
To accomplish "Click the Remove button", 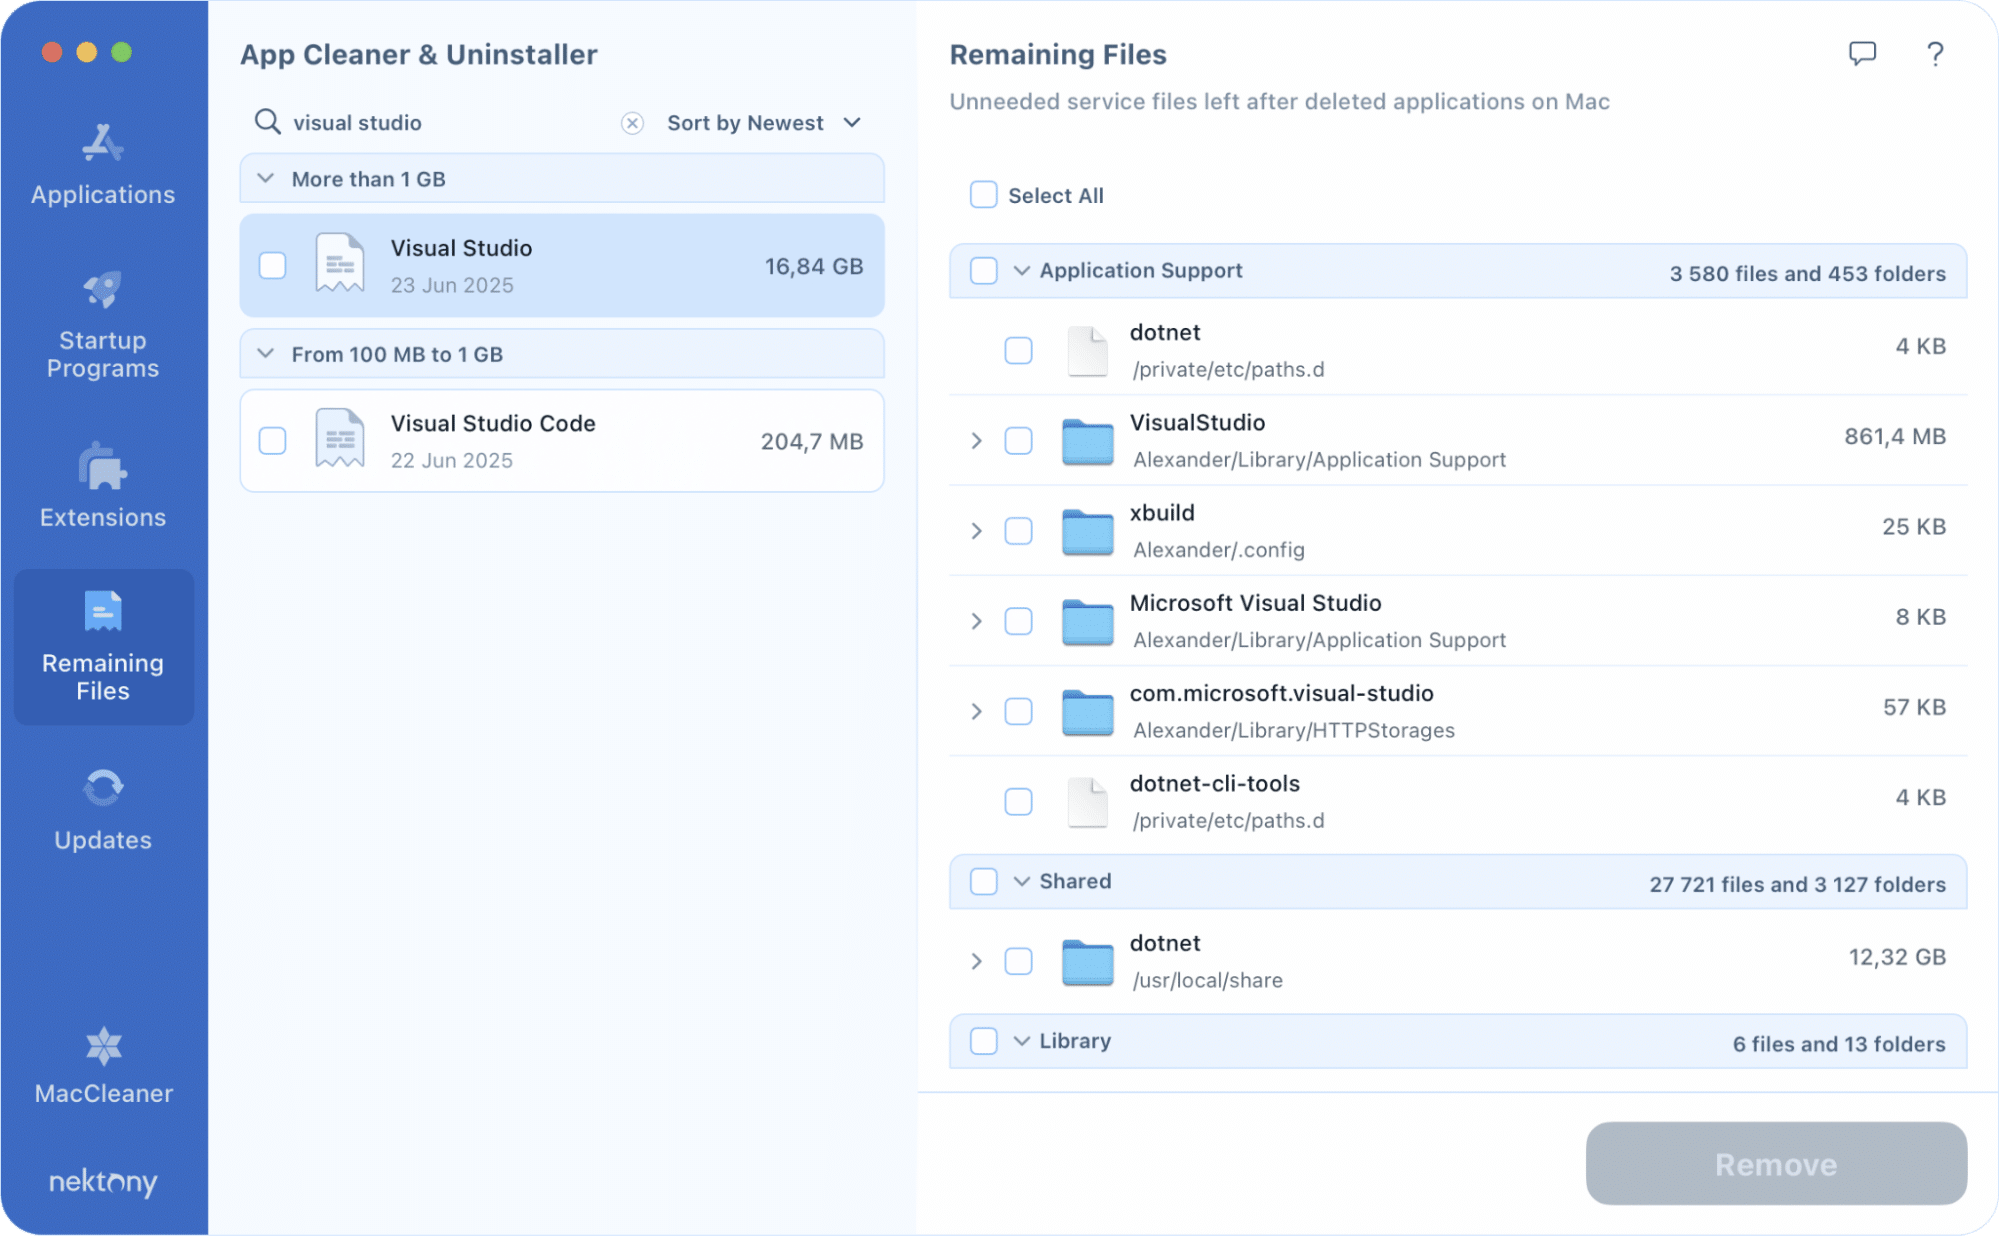I will (x=1775, y=1163).
